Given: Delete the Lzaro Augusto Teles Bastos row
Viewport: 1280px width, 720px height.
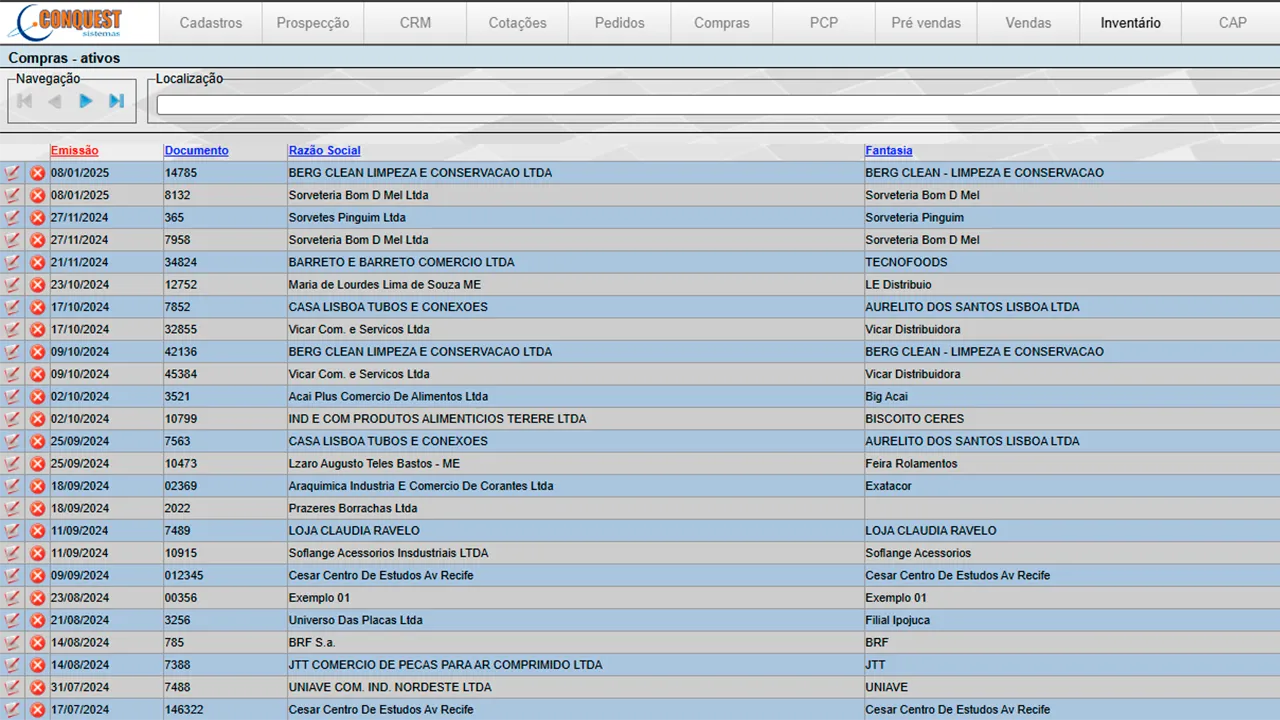Looking at the screenshot, I should point(37,464).
